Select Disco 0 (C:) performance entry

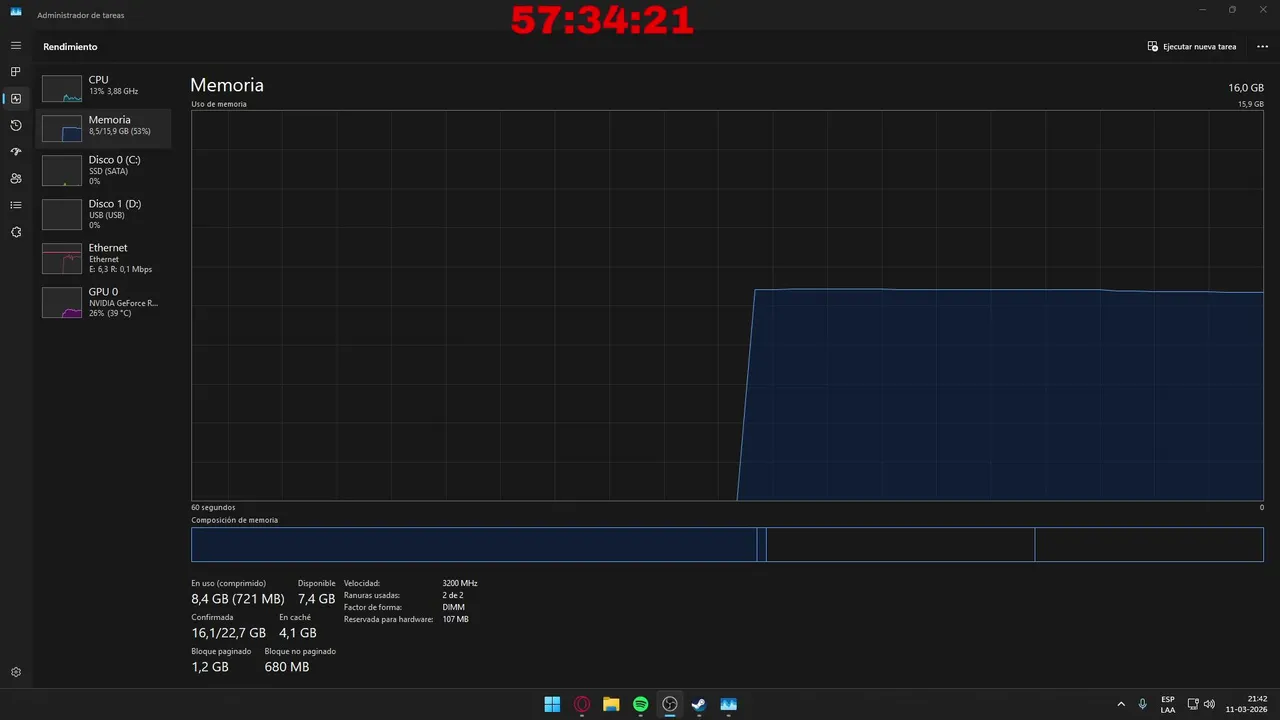104,170
